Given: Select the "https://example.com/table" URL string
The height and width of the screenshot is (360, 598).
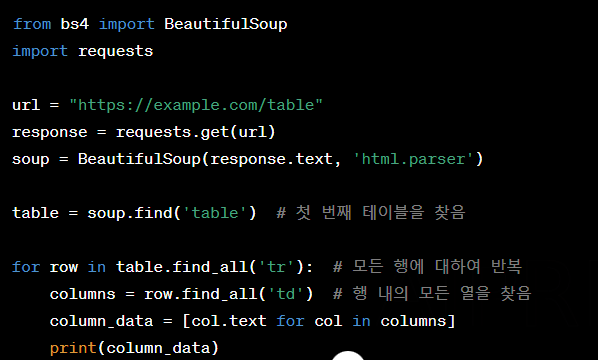Looking at the screenshot, I should point(196,105).
